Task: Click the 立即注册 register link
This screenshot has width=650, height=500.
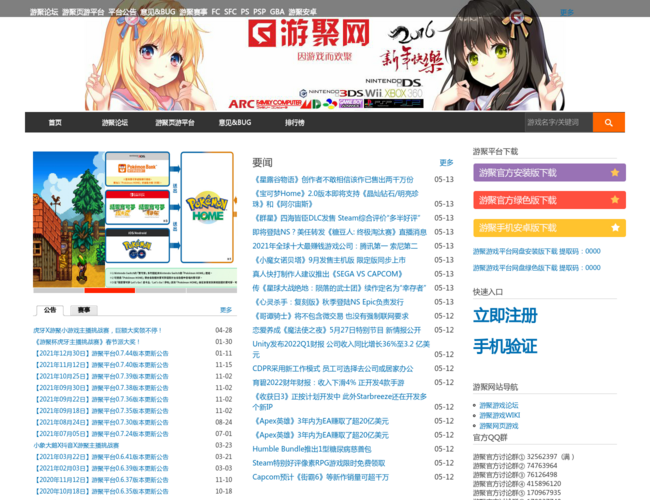Action: 505,315
